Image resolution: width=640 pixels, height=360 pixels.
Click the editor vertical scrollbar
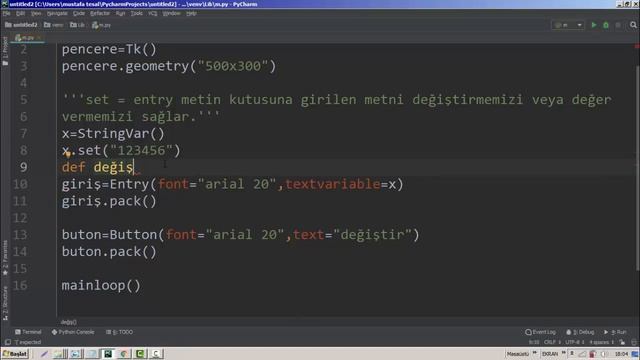pyautogui.click(x=637, y=167)
